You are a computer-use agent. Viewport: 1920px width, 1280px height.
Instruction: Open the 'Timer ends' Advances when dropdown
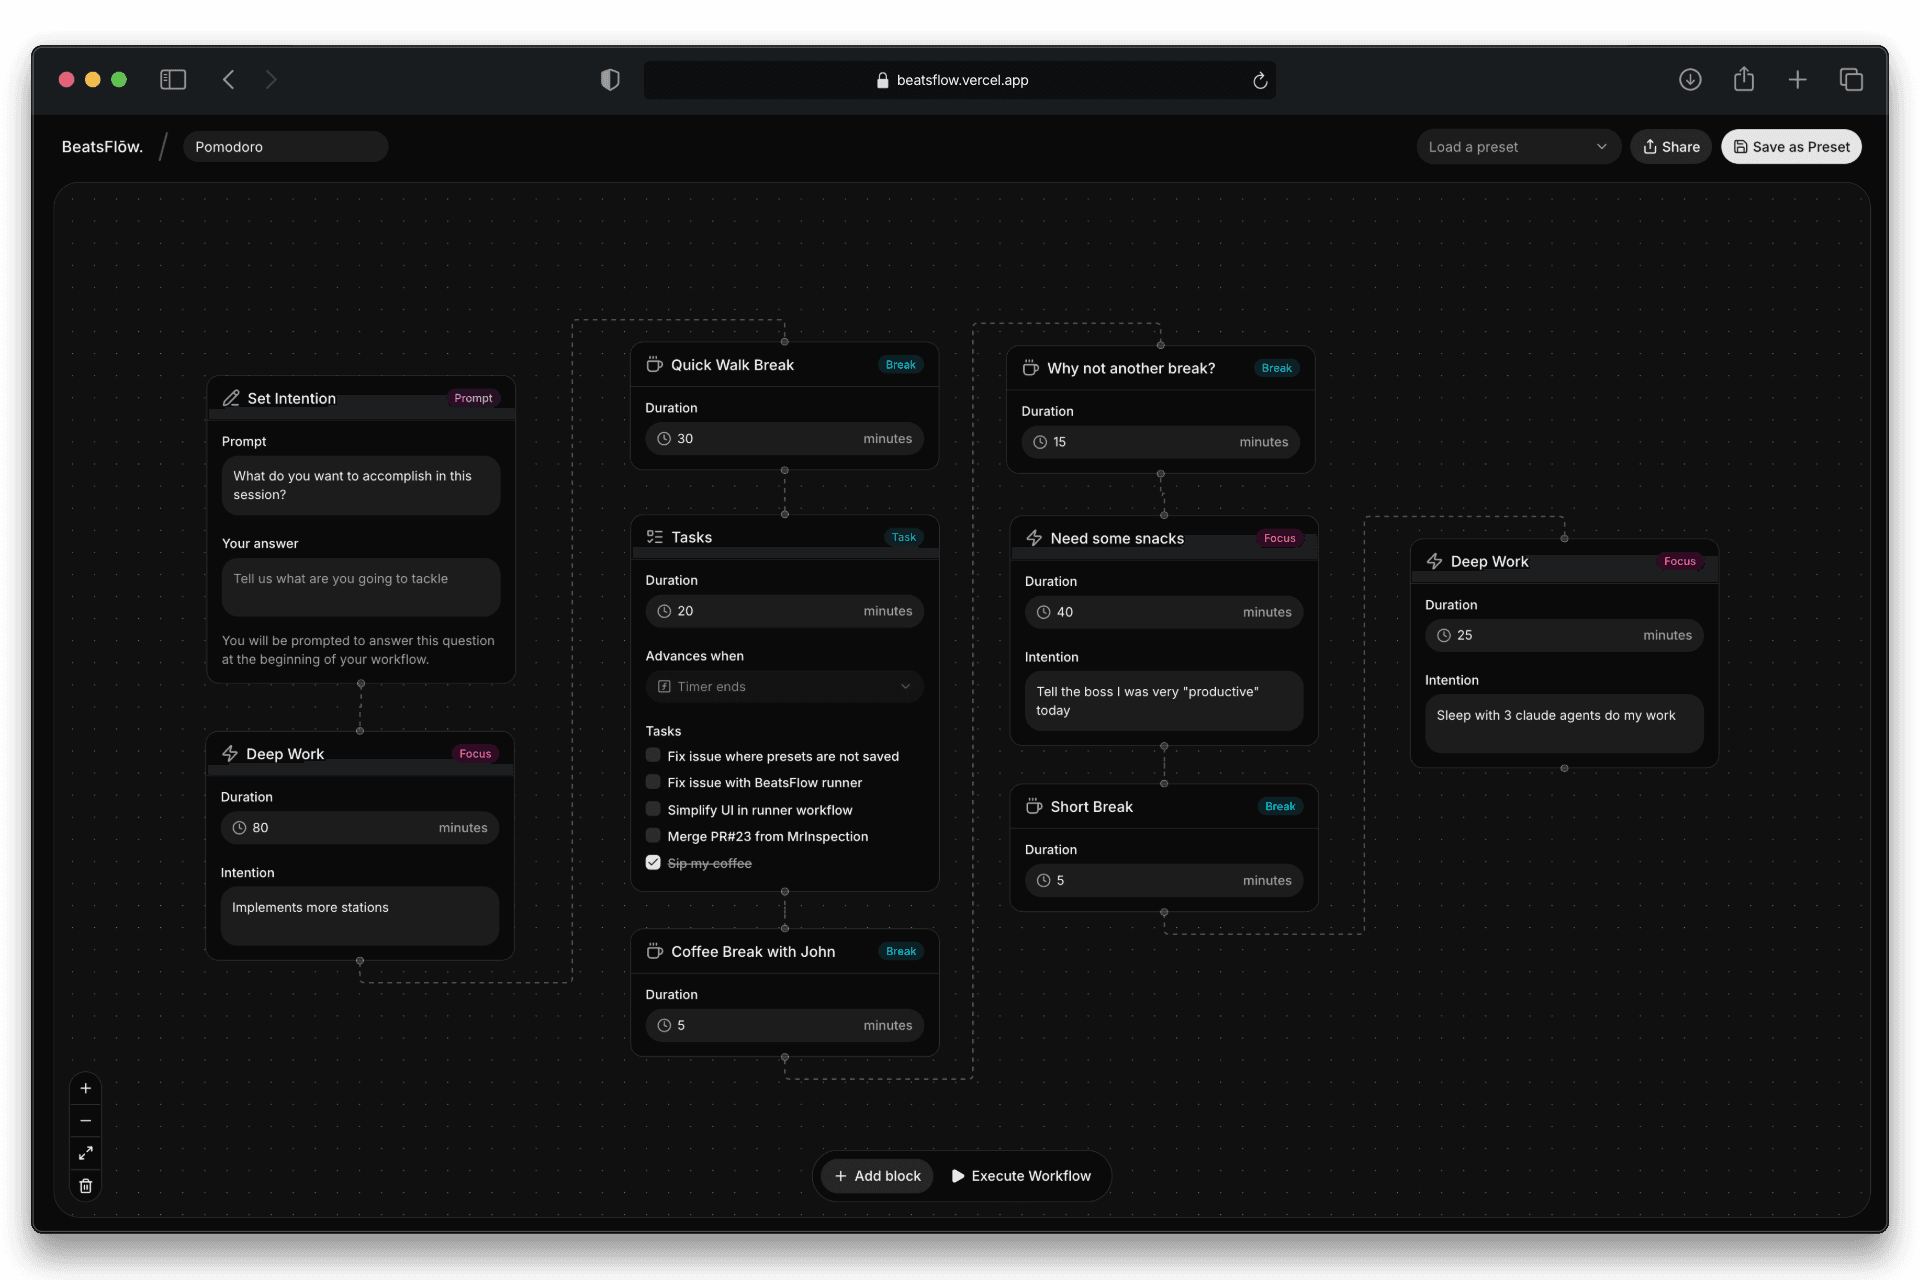click(x=784, y=686)
